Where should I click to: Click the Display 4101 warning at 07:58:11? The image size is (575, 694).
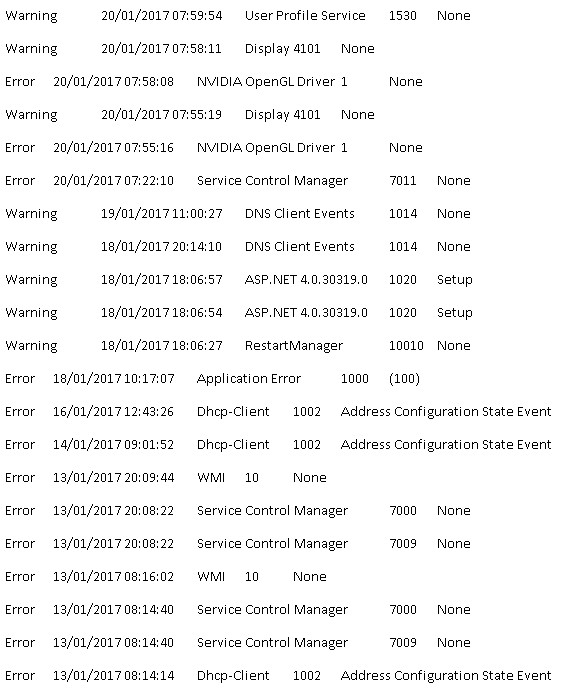190,49
